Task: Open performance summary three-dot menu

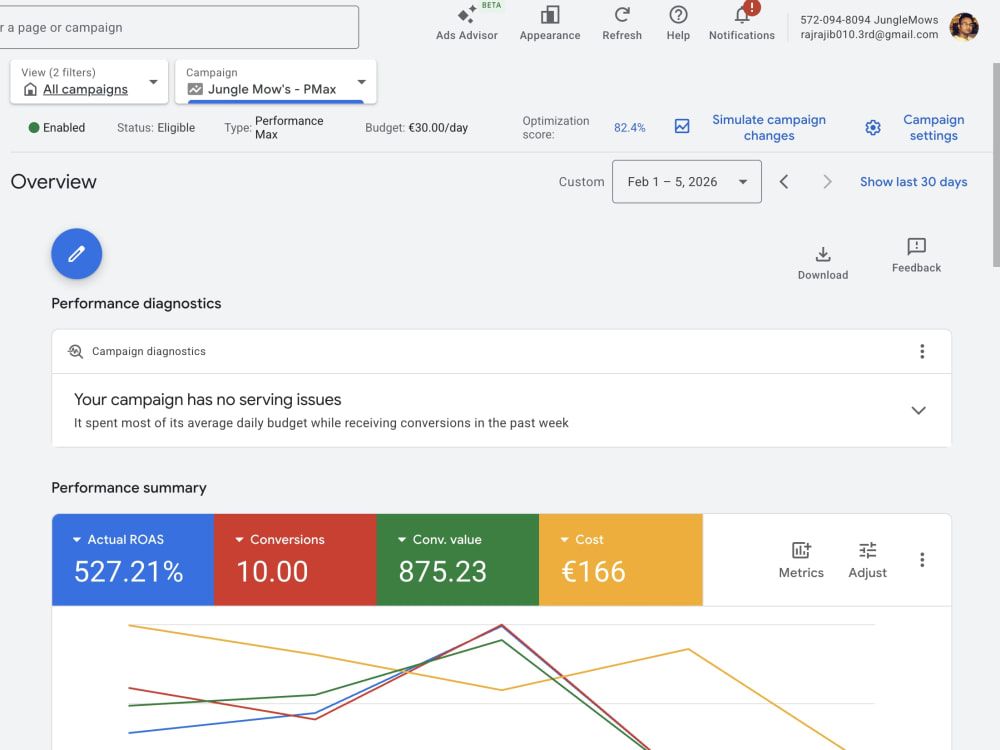Action: coord(922,560)
